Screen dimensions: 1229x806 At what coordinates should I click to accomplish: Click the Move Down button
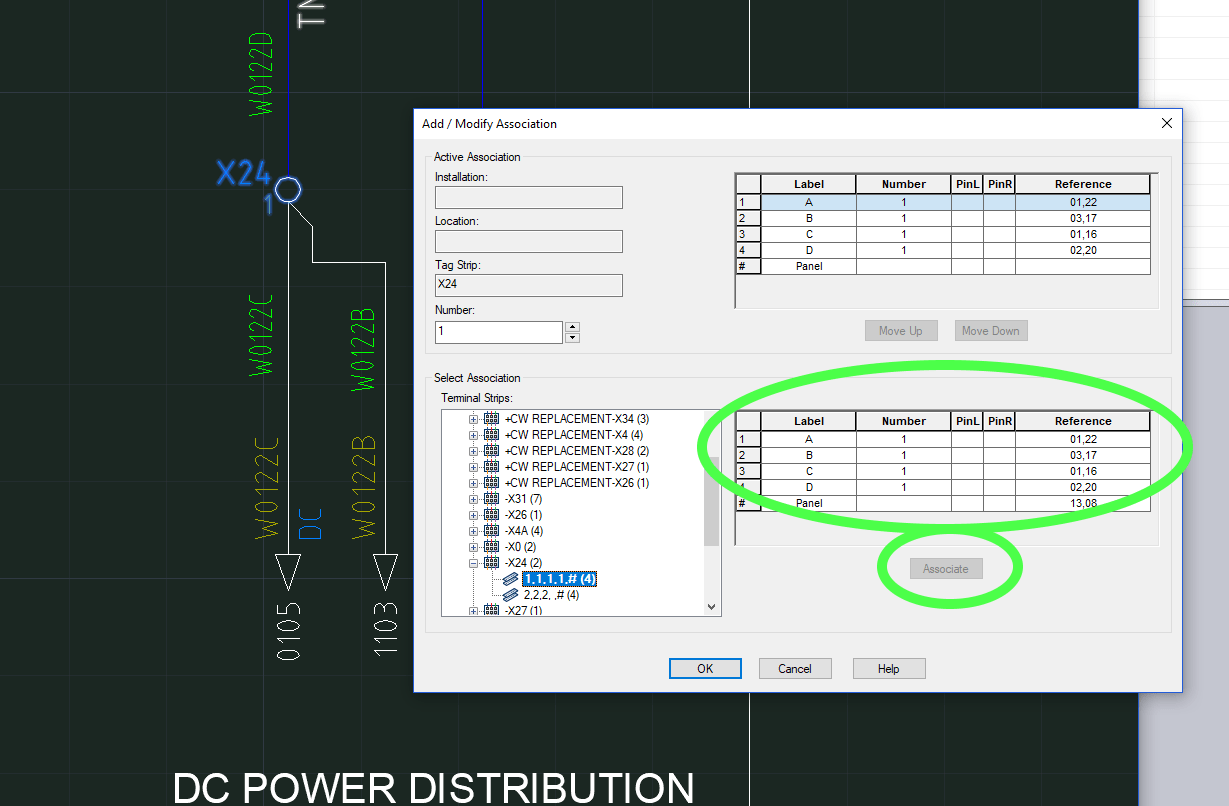point(991,331)
